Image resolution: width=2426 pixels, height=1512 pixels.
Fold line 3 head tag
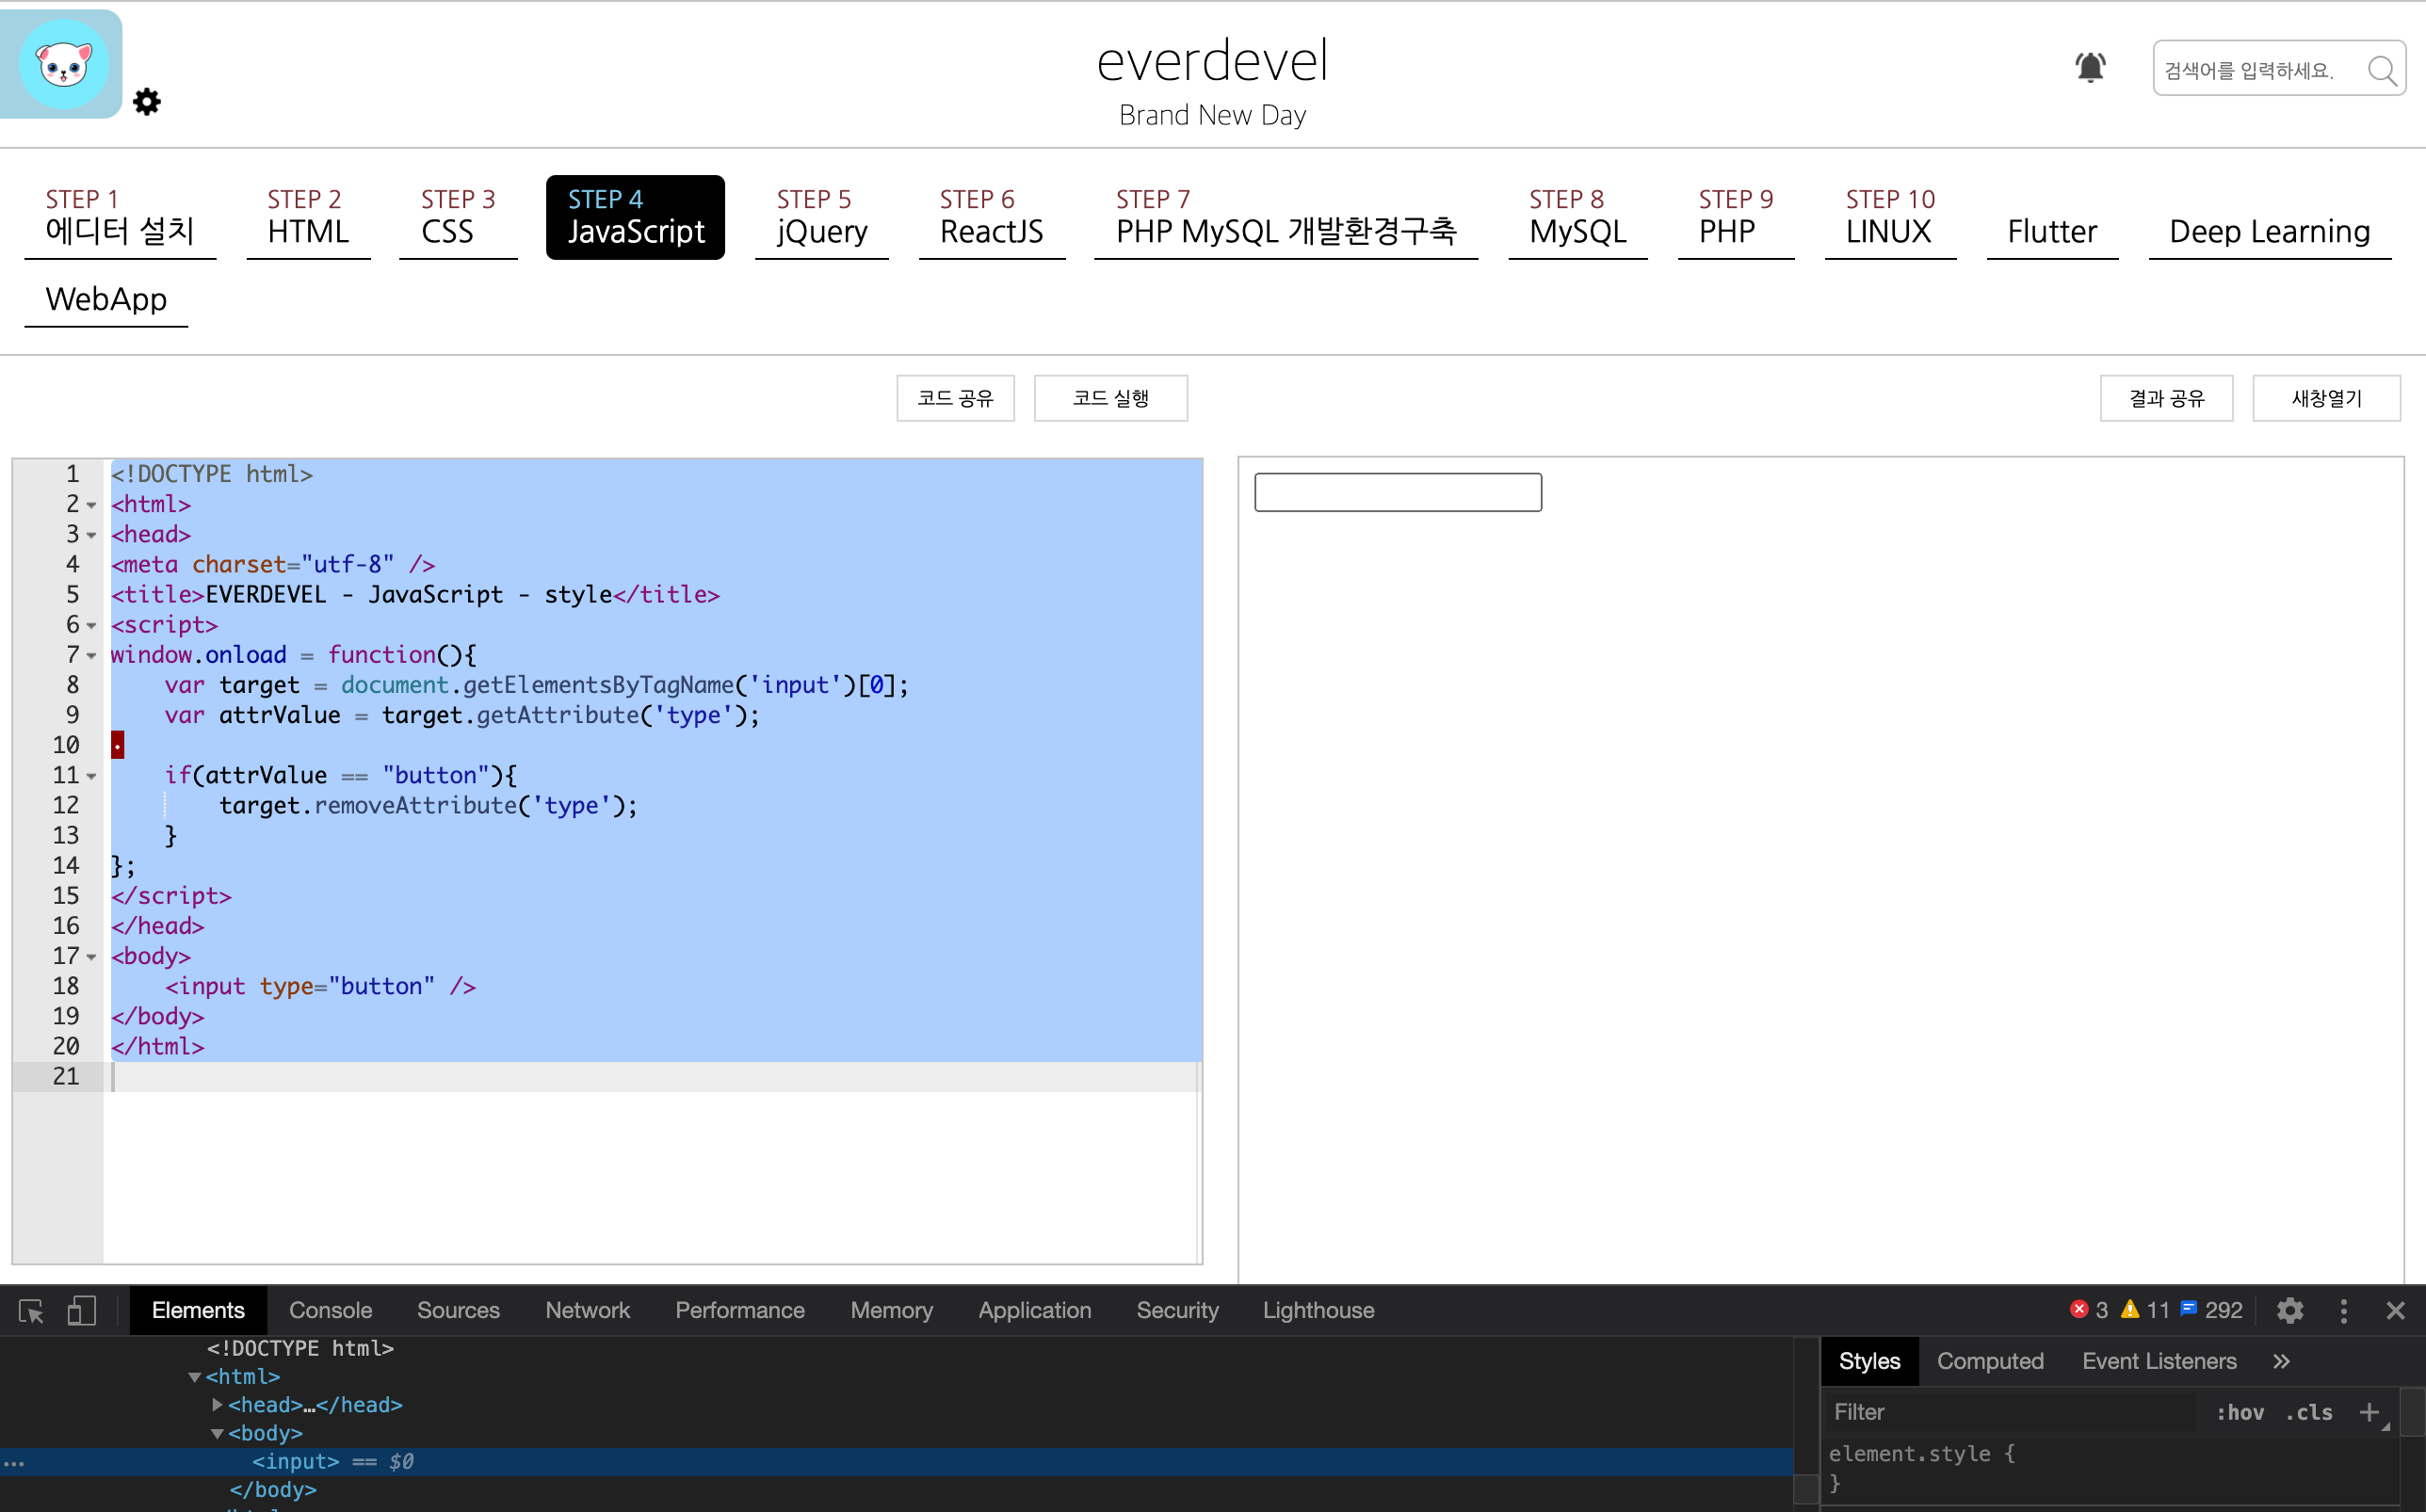(x=91, y=535)
